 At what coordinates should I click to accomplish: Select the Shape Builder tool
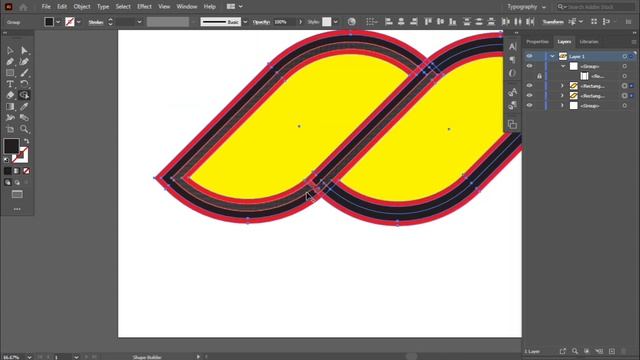(24, 95)
